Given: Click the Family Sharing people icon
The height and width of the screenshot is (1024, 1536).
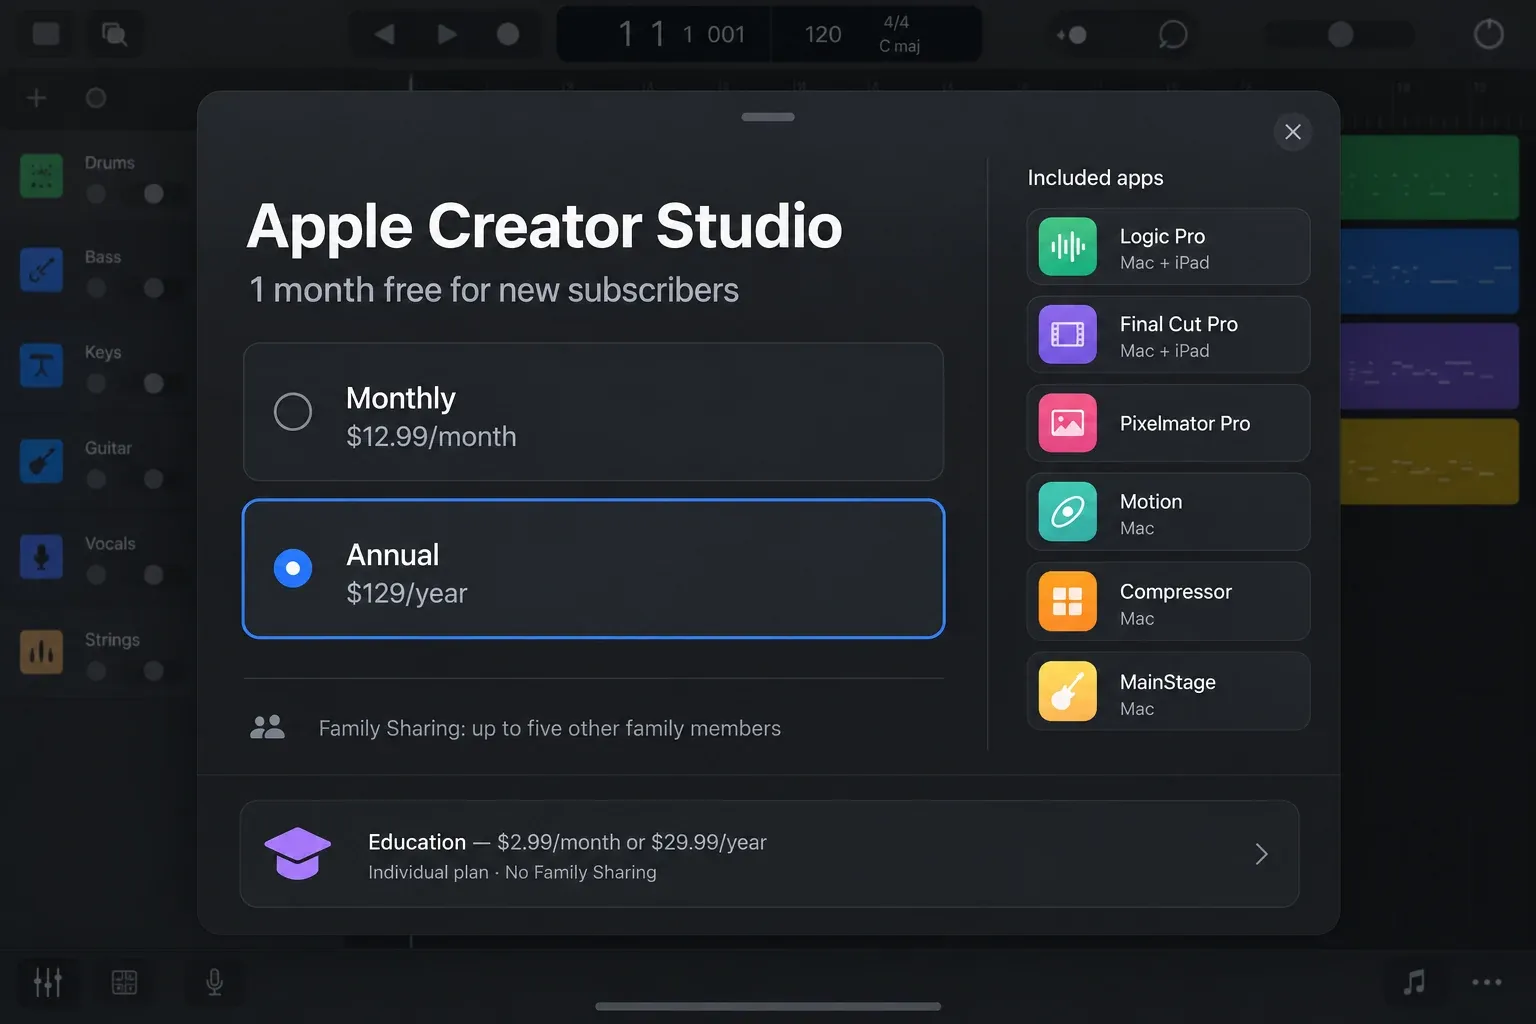Looking at the screenshot, I should pyautogui.click(x=267, y=727).
